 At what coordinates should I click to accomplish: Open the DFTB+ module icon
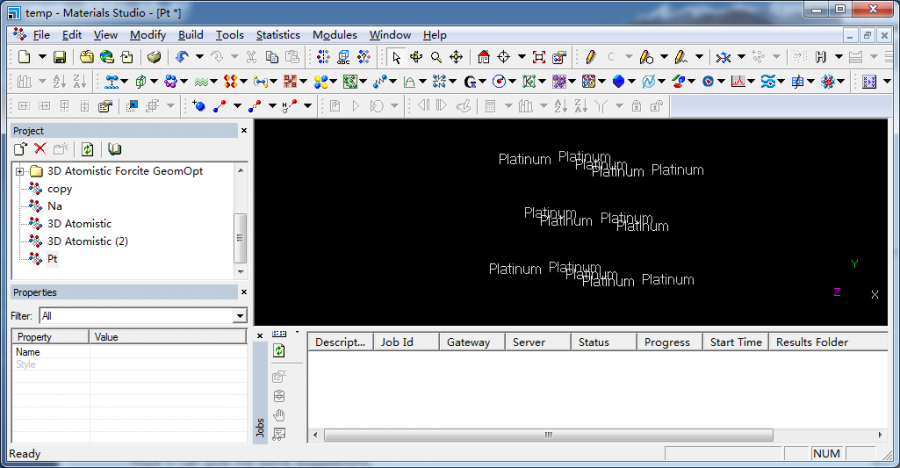[290, 82]
